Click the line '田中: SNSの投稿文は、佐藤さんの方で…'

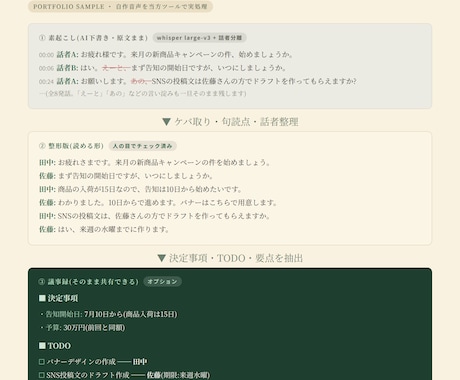pyautogui.click(x=155, y=216)
